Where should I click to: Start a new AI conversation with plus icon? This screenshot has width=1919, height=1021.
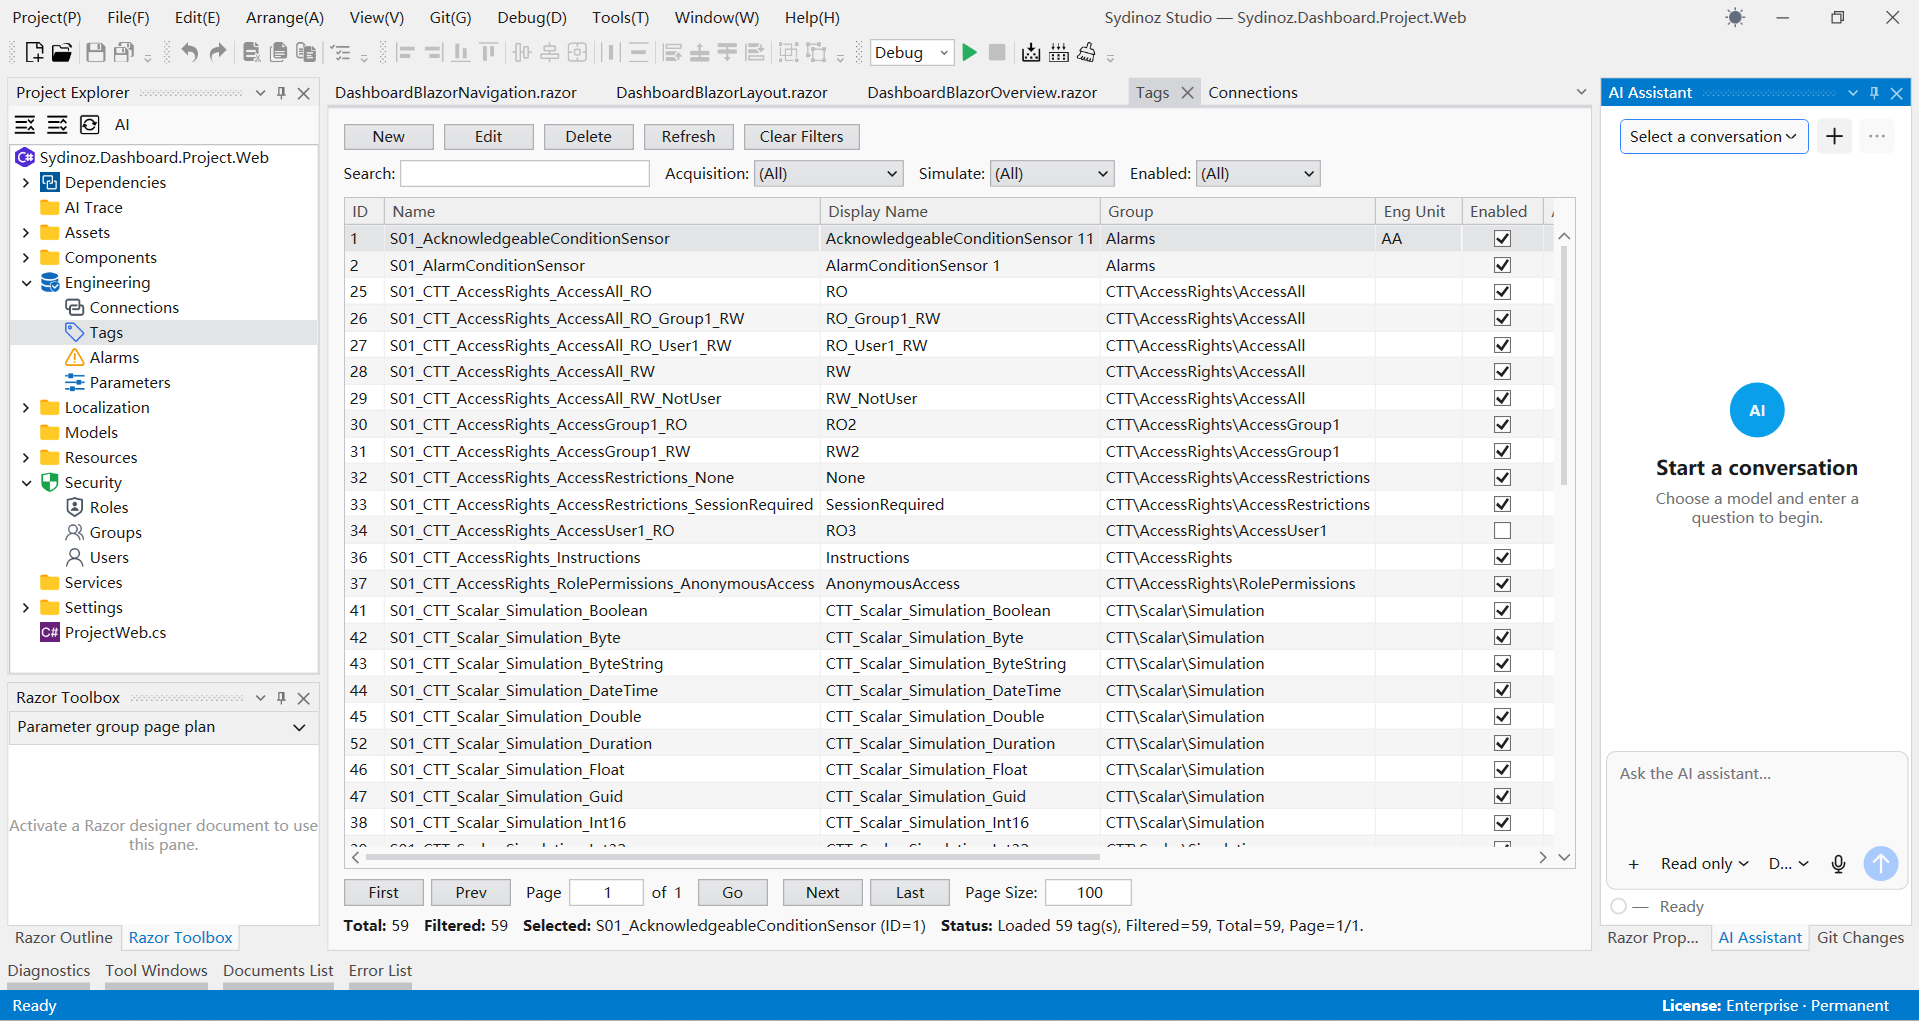[x=1834, y=136]
